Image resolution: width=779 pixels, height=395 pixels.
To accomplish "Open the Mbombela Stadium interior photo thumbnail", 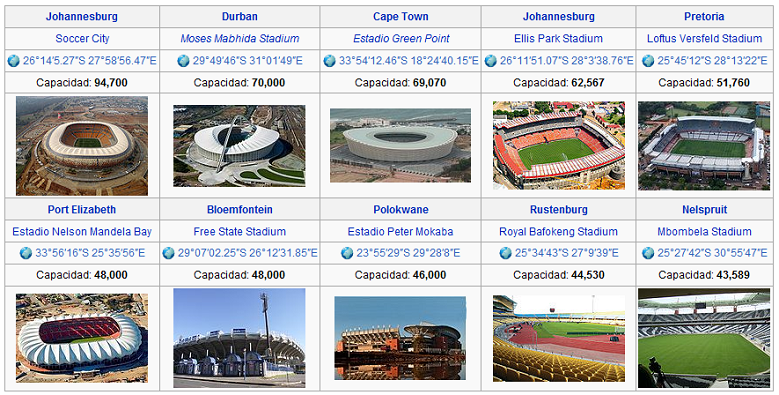I will [704, 338].
